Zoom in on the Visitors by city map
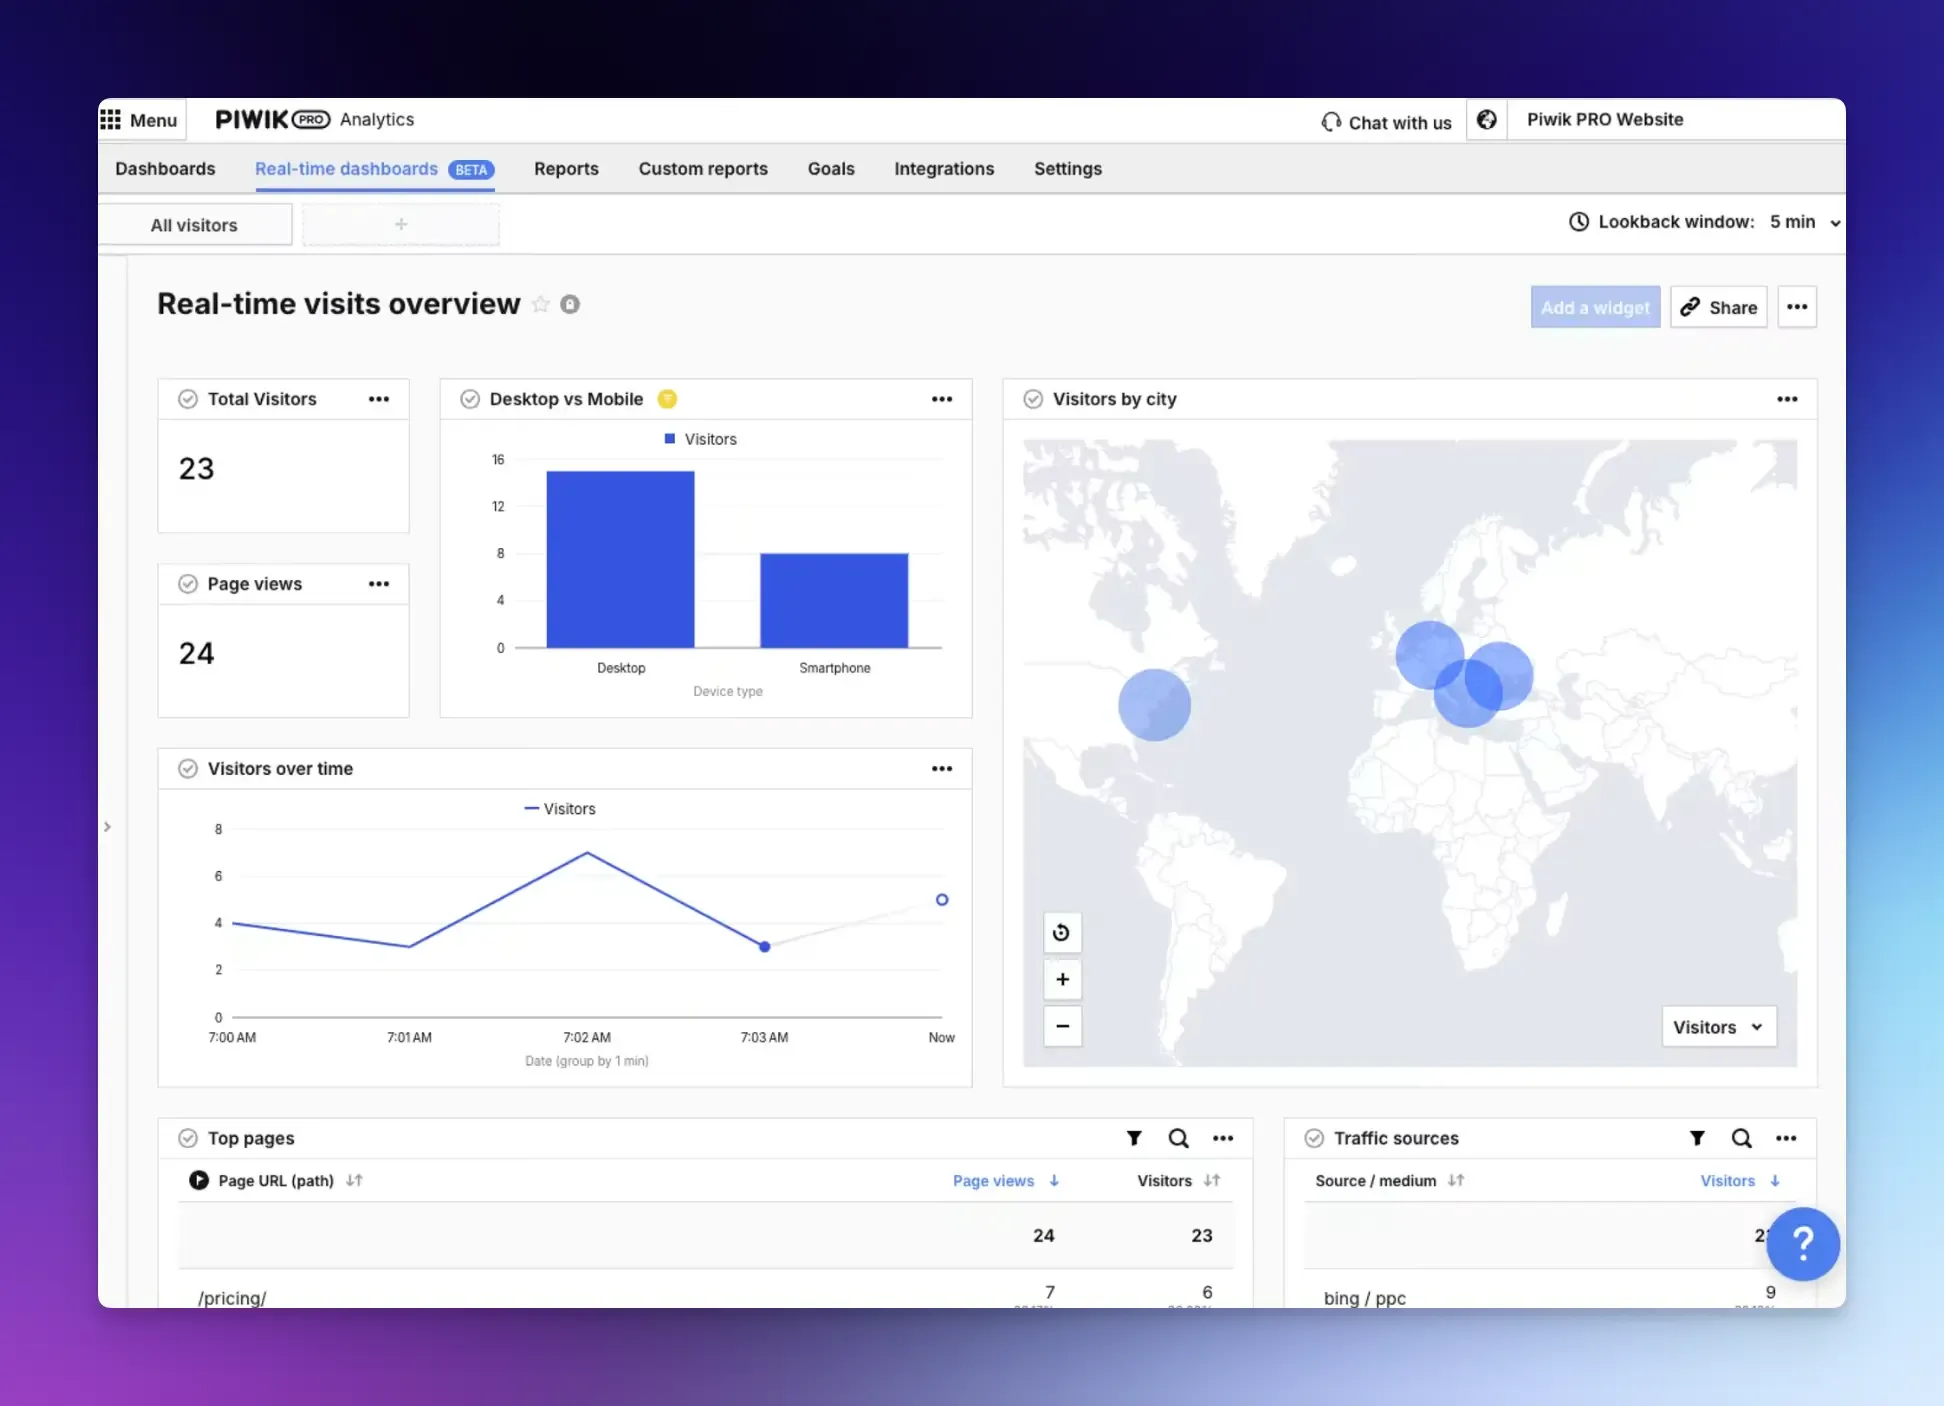 (1062, 980)
